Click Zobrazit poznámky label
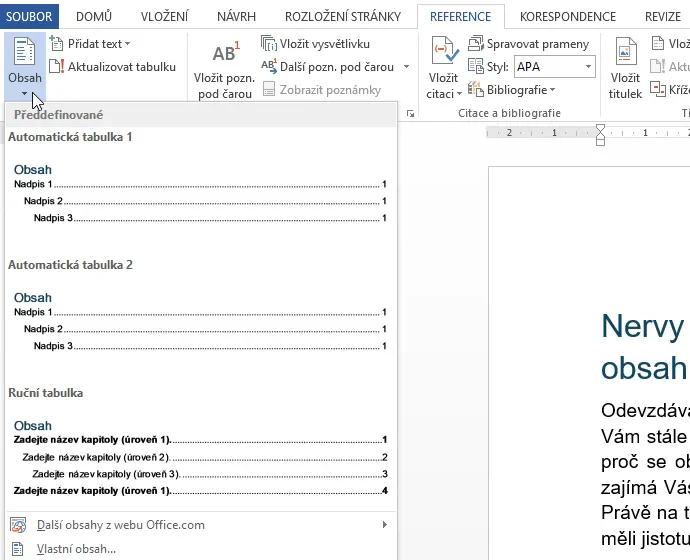Screen dimensions: 690x560 (x=330, y=90)
